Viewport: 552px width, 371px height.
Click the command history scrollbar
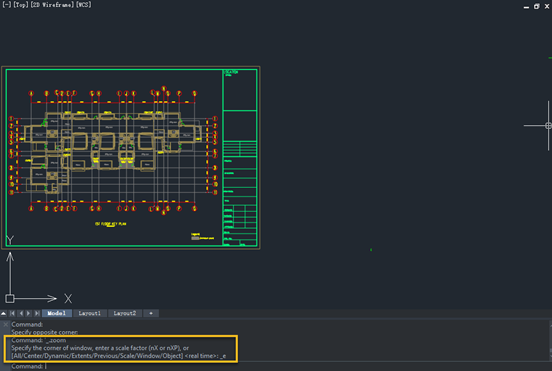[x=550, y=340]
